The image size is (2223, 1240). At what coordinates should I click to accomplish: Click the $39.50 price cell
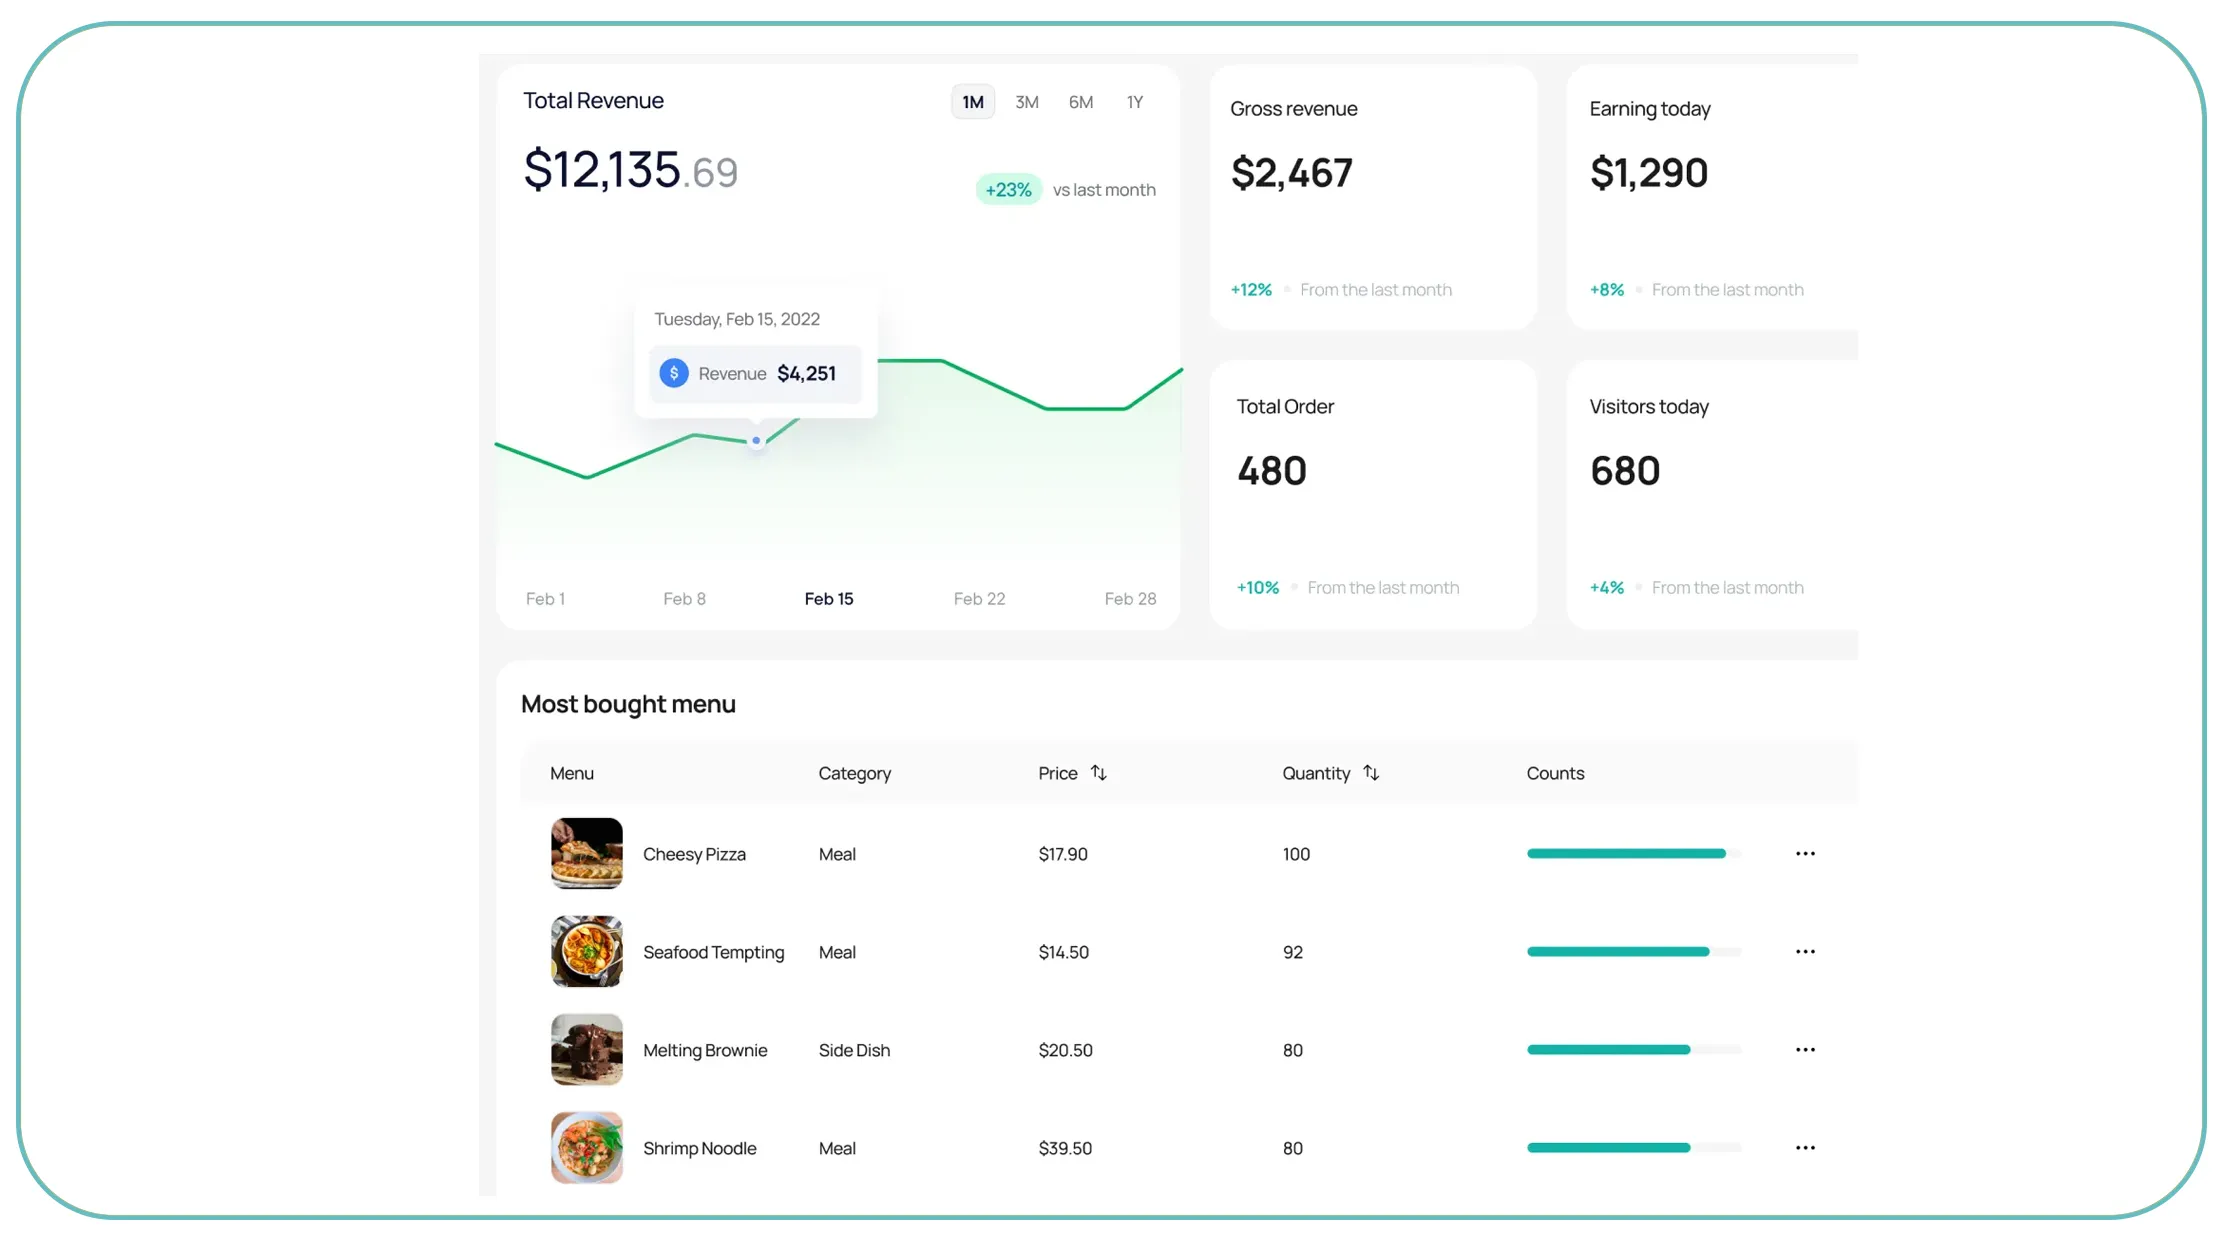[x=1066, y=1148]
